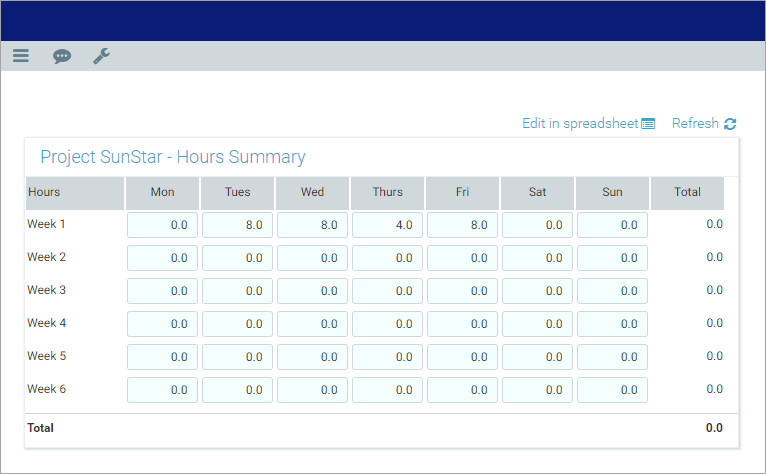The height and width of the screenshot is (474, 766).
Task: Click the Total column header
Action: [x=687, y=192]
